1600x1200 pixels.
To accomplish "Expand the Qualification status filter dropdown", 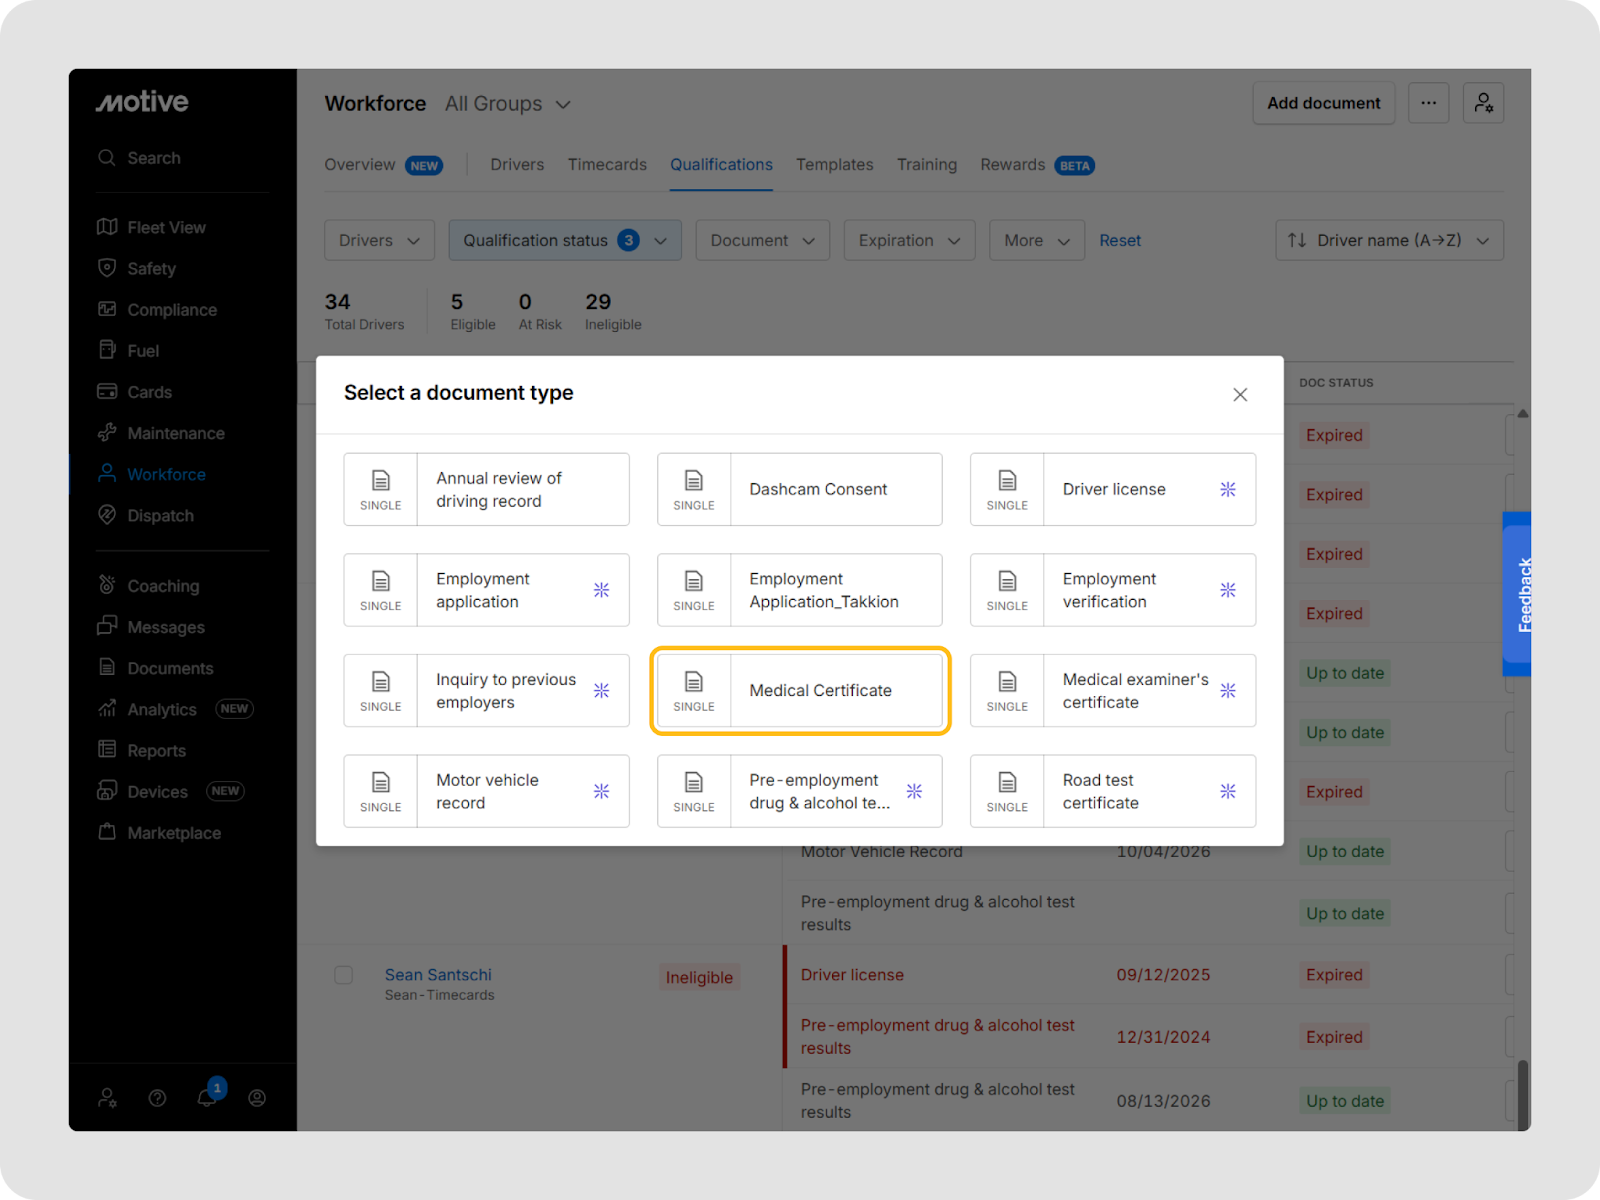I will click(565, 241).
